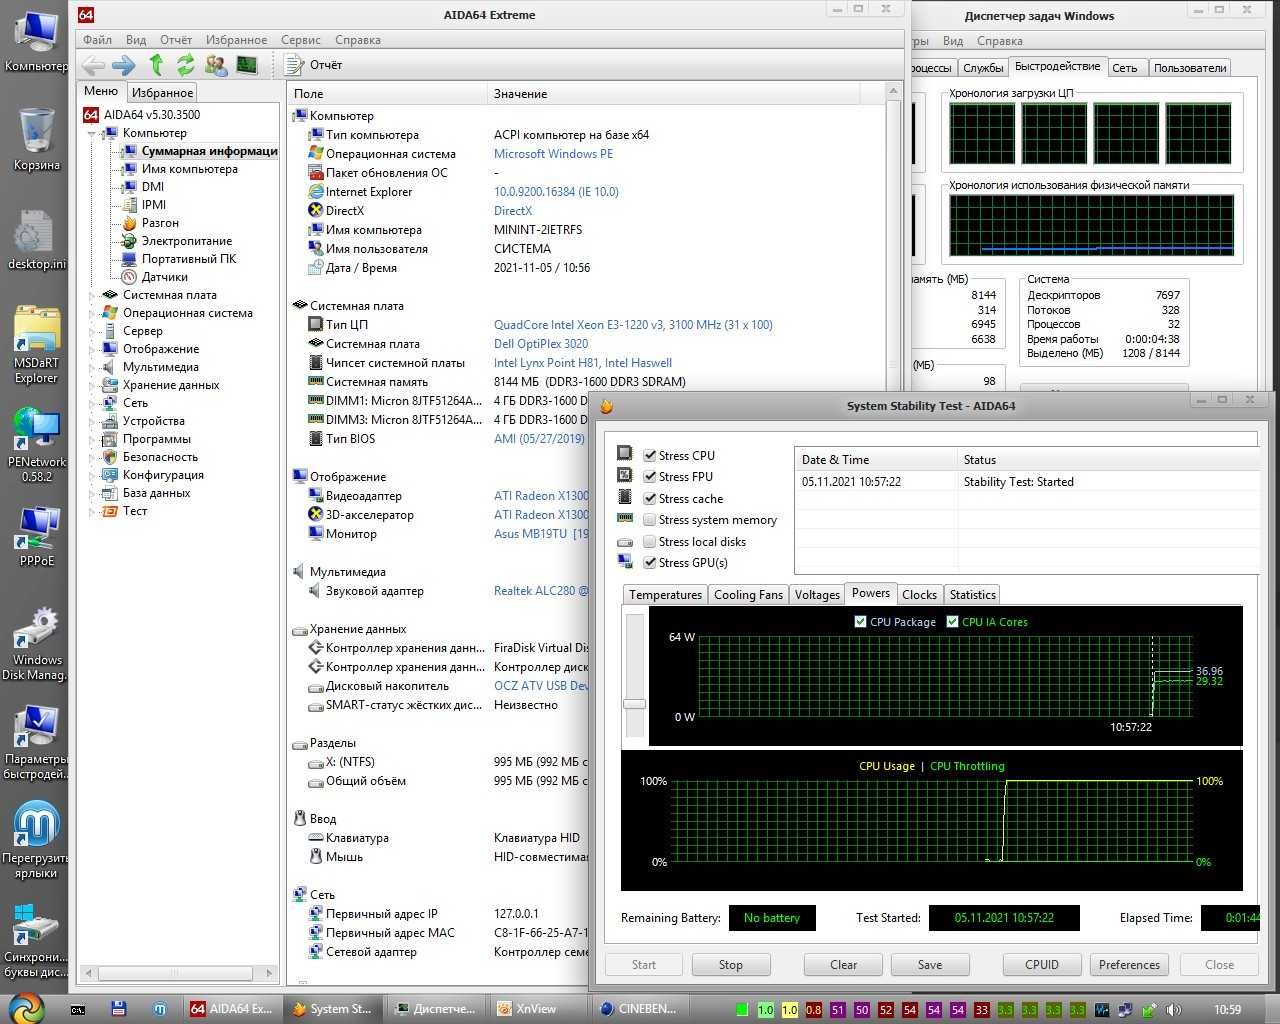Click the Microsoft Windows PE link
The image size is (1280, 1024).
click(553, 154)
